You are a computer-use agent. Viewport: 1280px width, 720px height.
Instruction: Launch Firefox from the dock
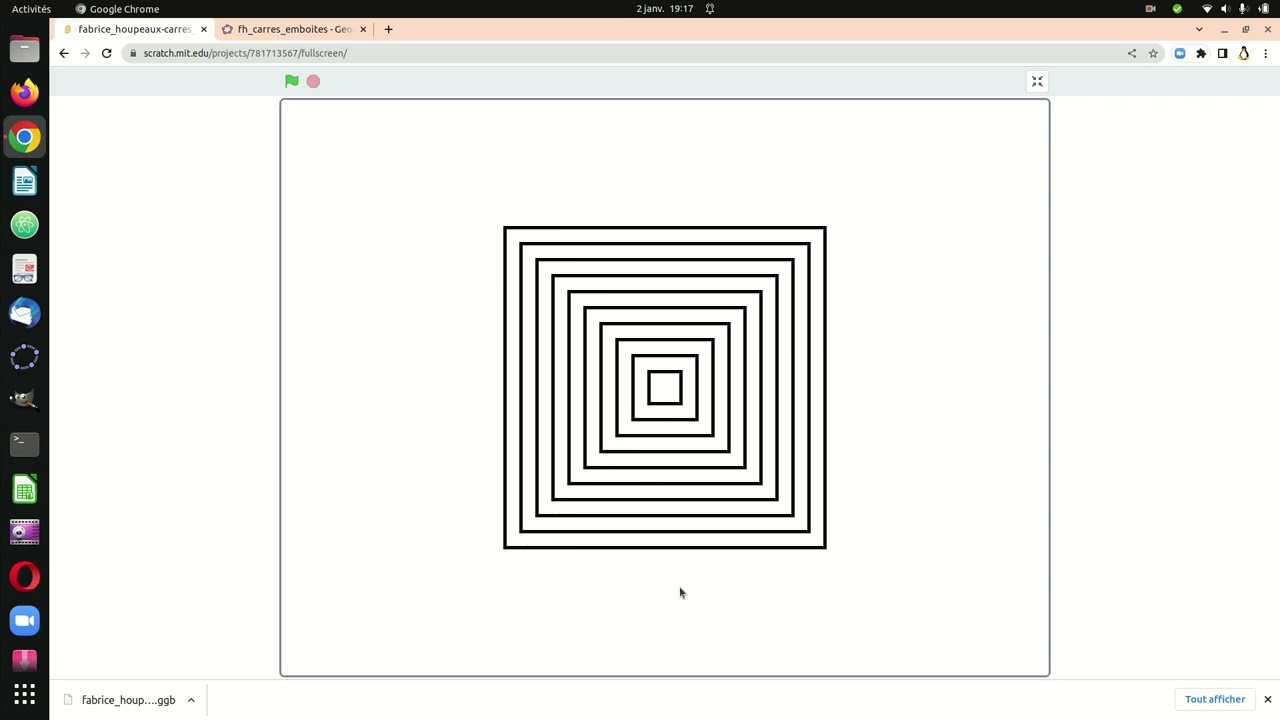[24, 93]
